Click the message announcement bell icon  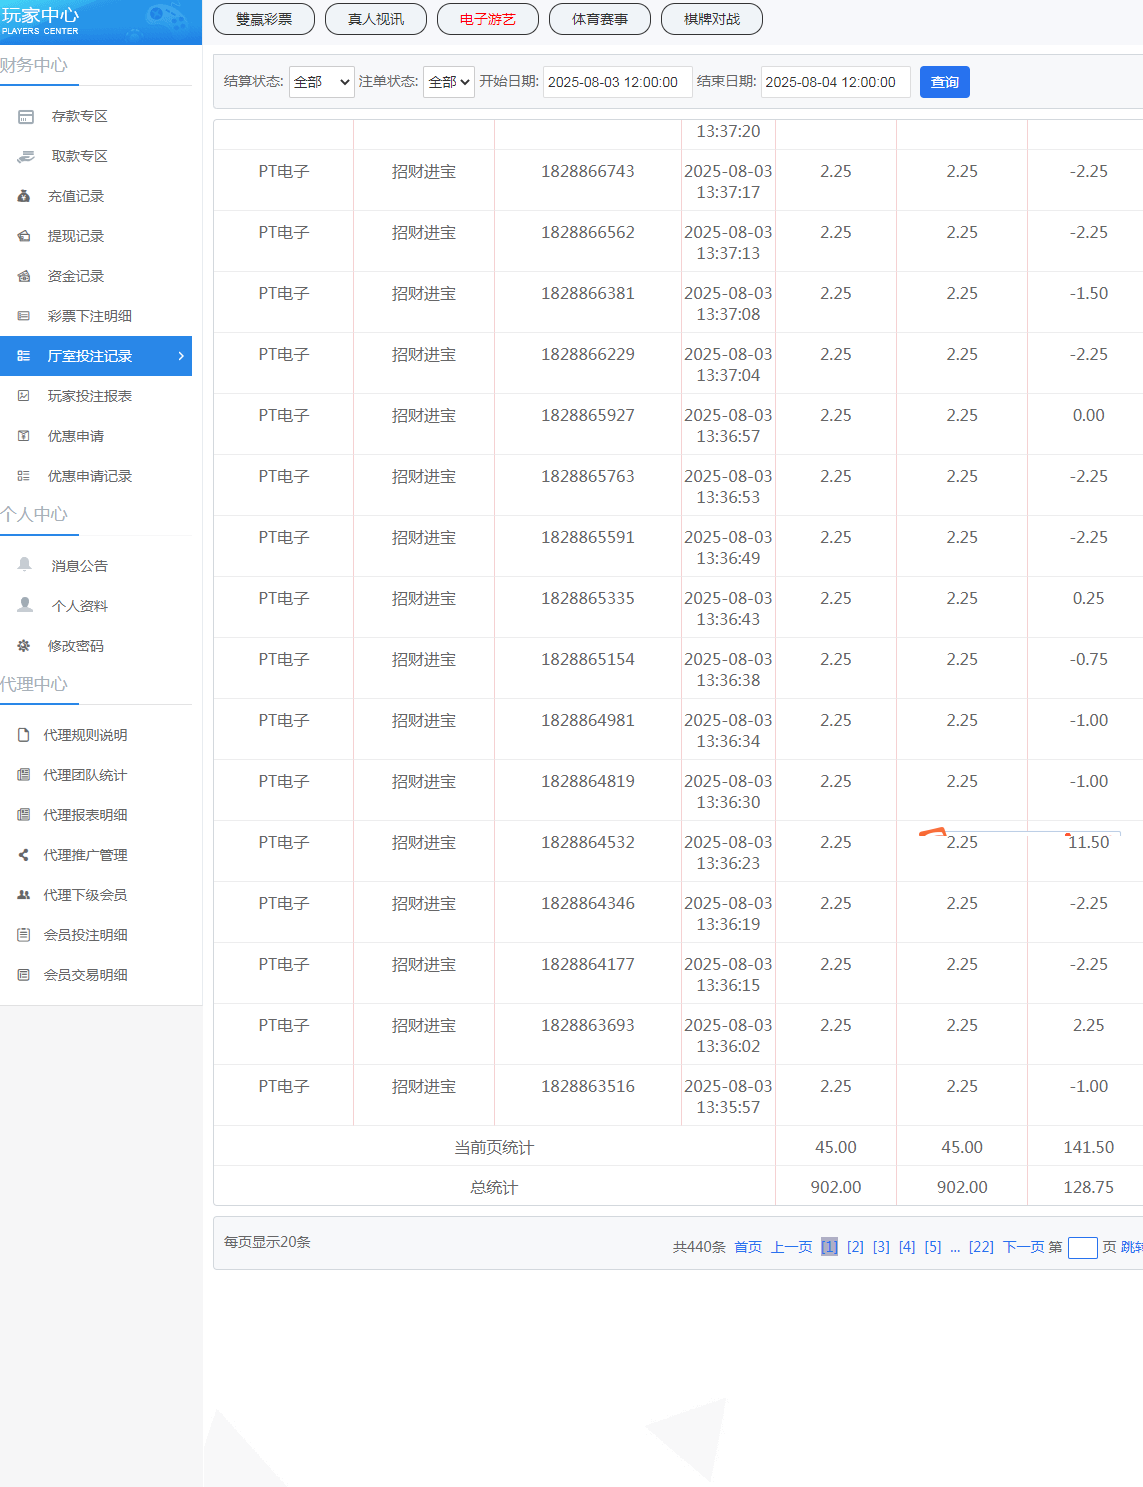[x=25, y=565]
